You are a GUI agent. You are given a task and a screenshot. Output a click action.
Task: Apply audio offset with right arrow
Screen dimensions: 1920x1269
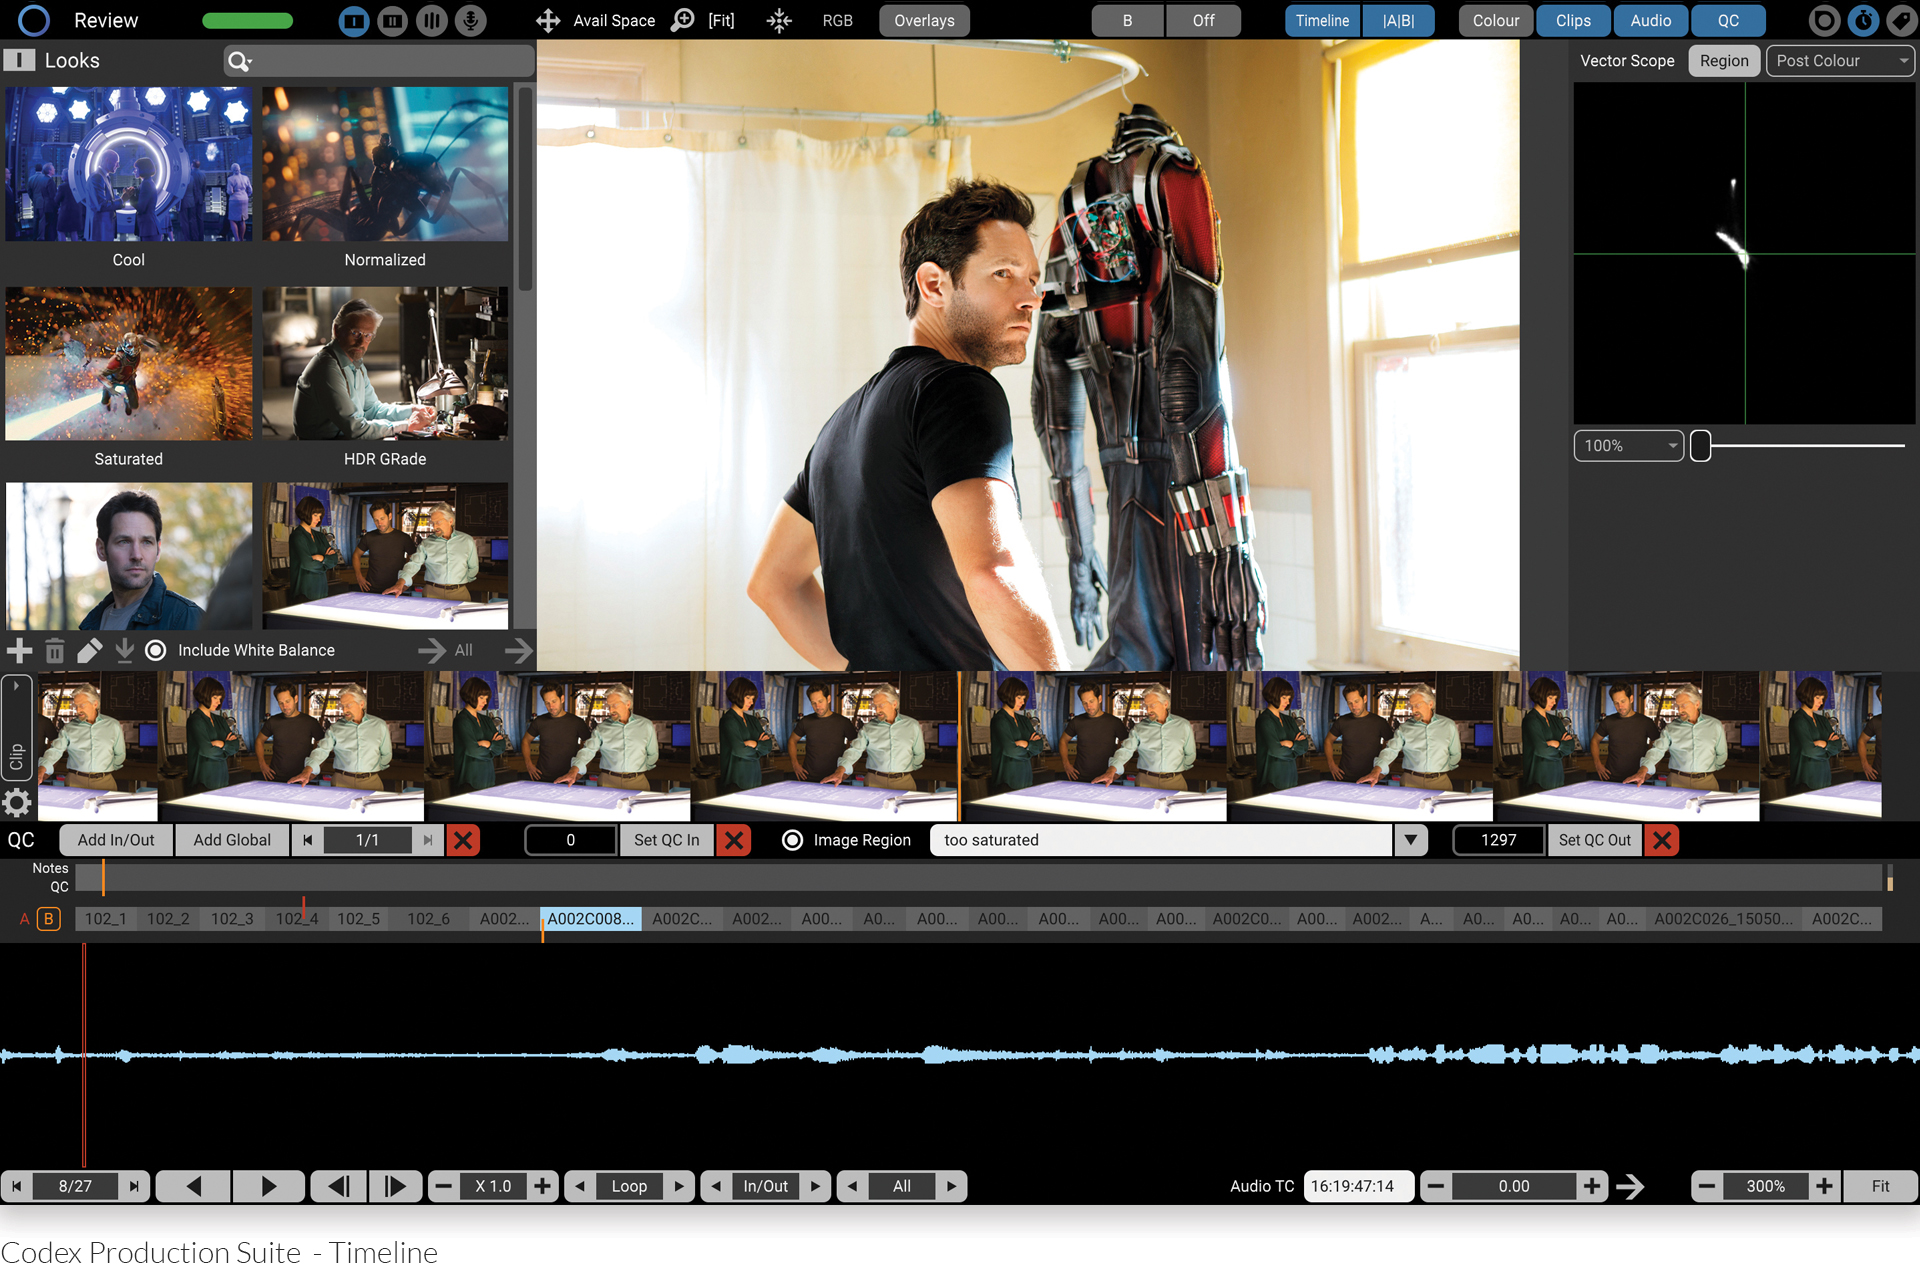[1630, 1186]
